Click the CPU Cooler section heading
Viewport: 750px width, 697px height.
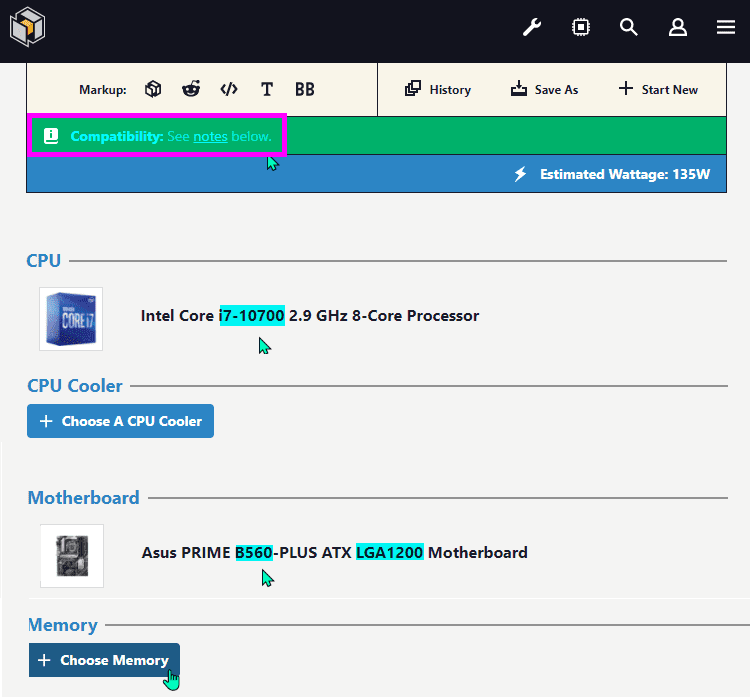(75, 386)
